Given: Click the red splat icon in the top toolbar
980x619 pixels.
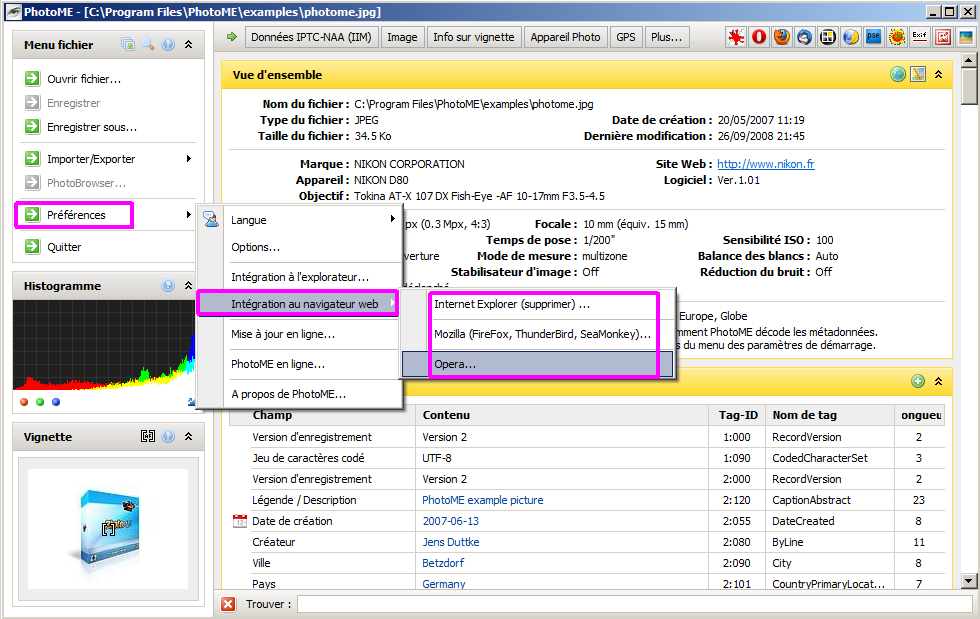Looking at the screenshot, I should click(736, 38).
